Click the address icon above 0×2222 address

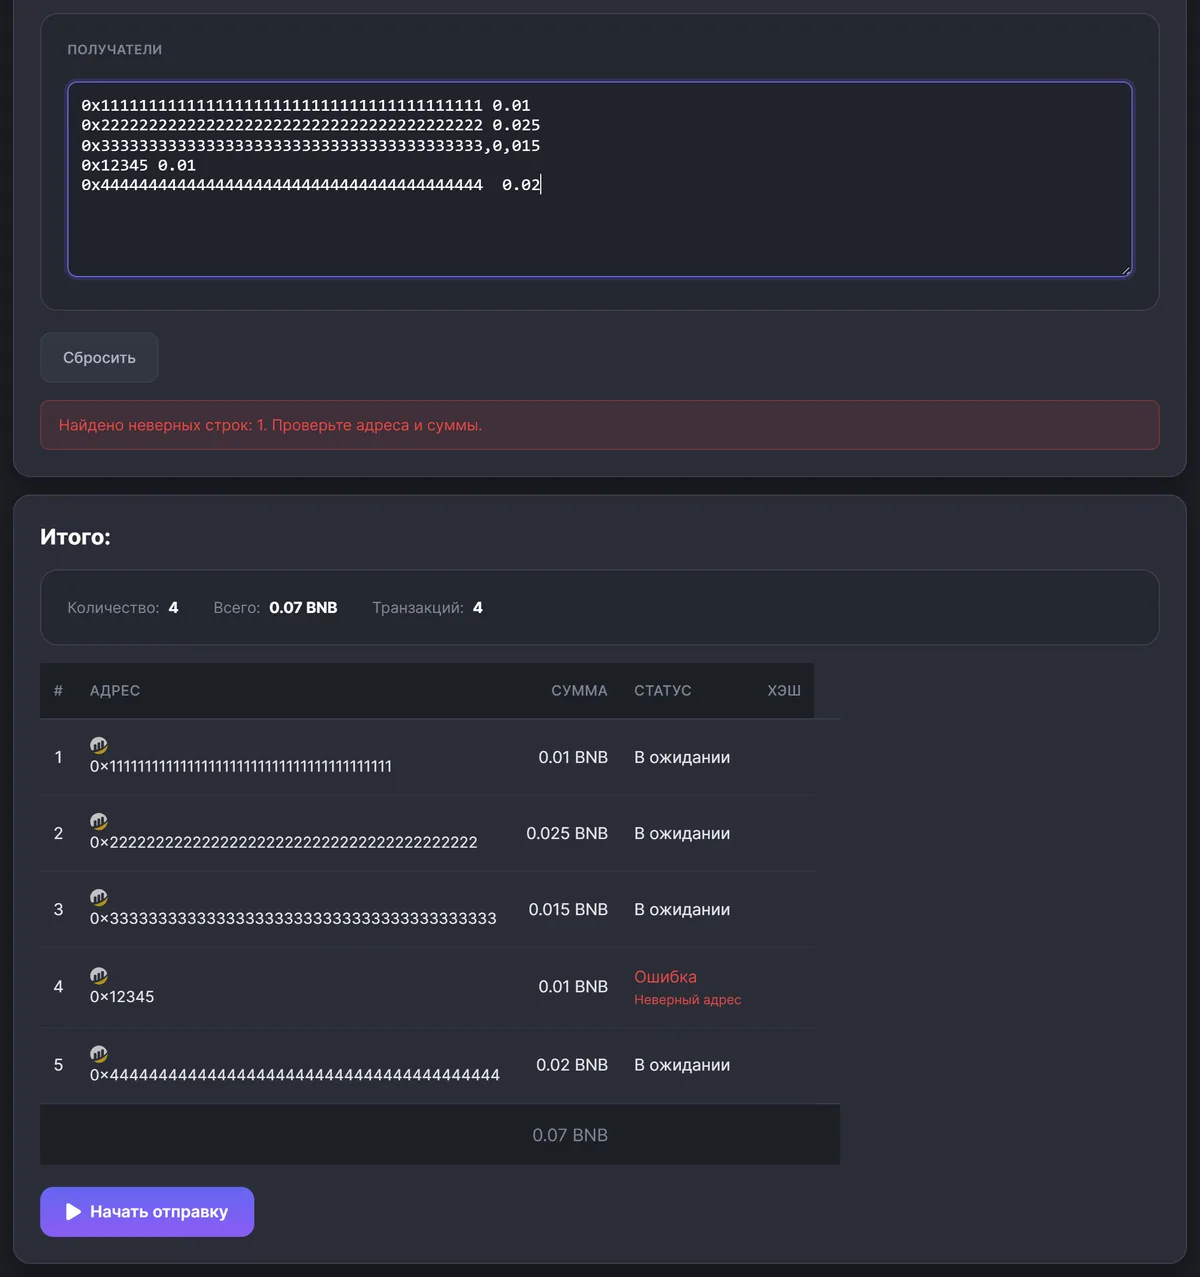[99, 821]
